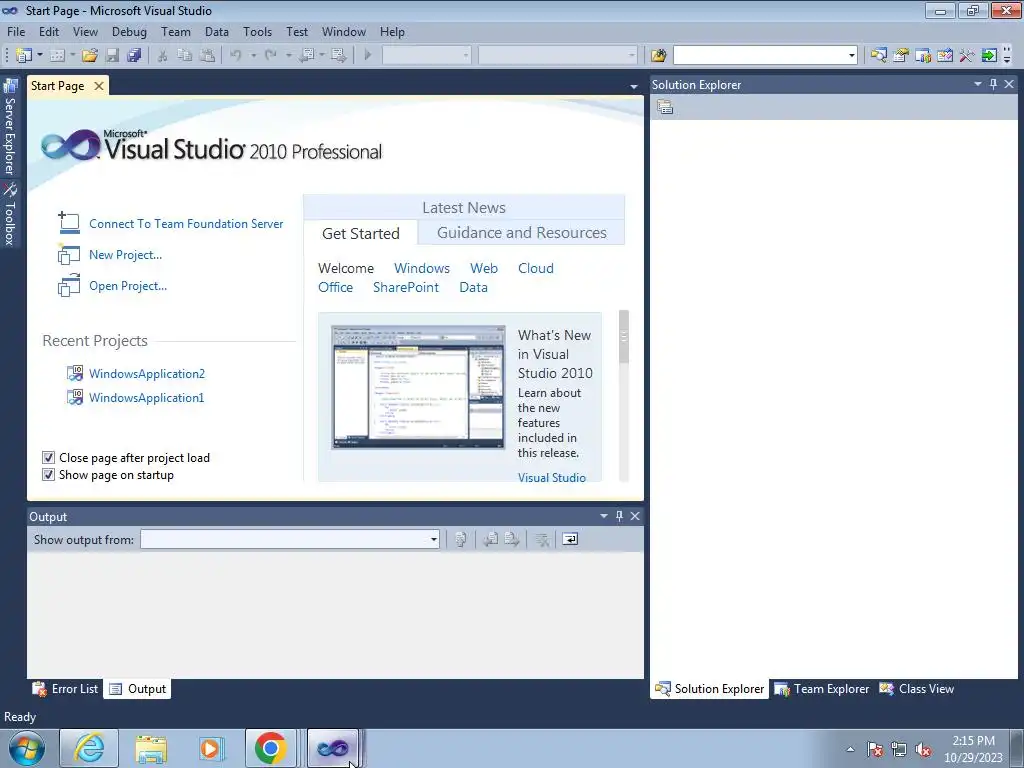Viewport: 1024px width, 768px height.
Task: Select the Latest News tab
Action: (464, 208)
